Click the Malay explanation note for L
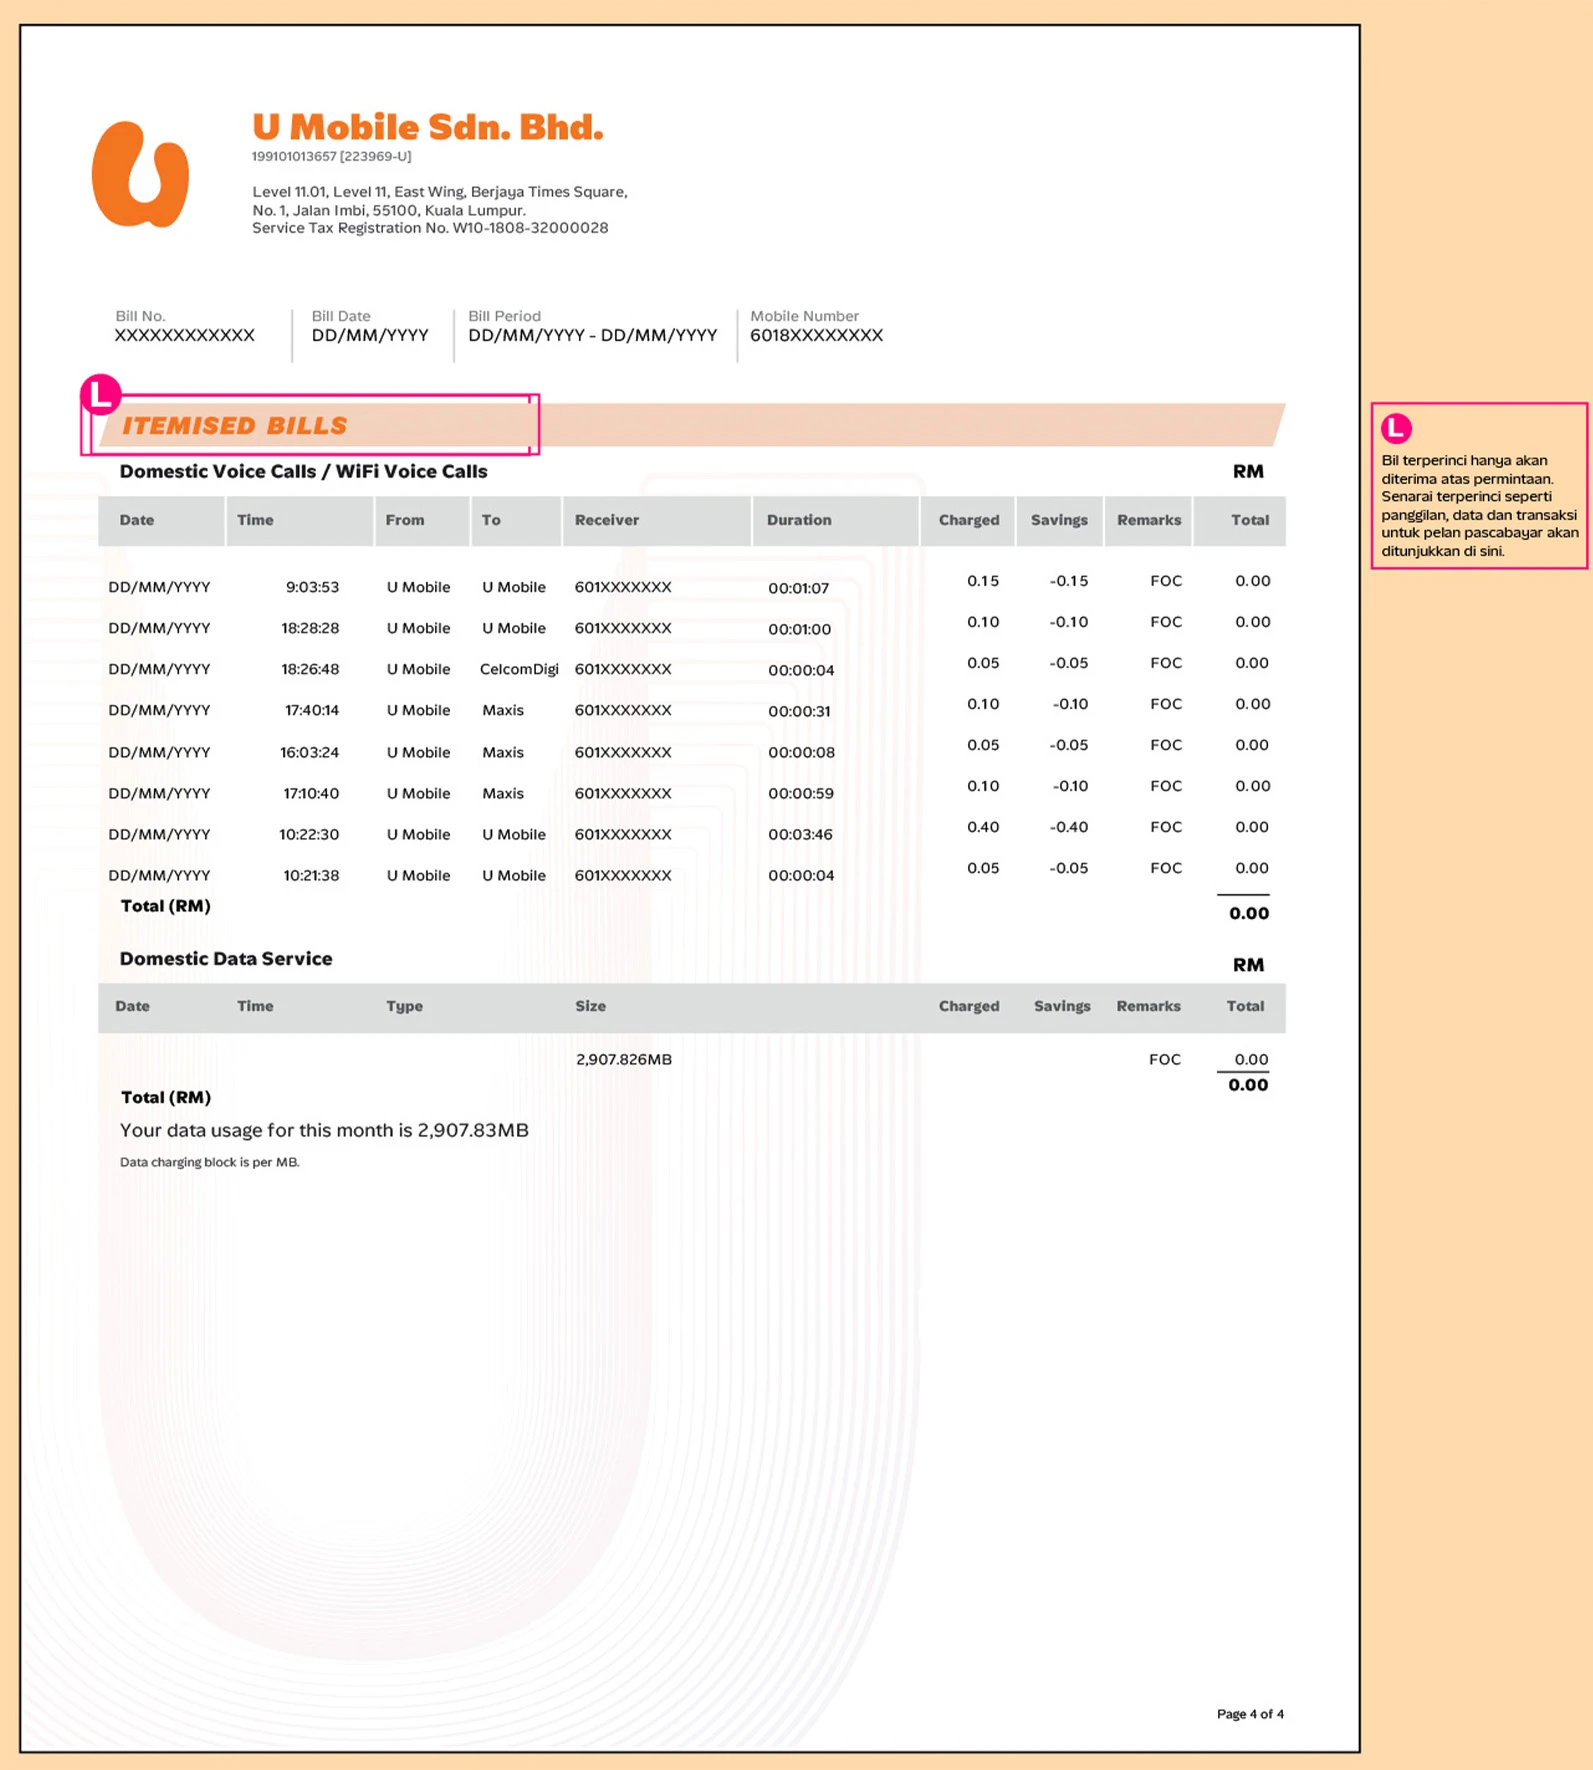The width and height of the screenshot is (1593, 1770). click(1479, 505)
